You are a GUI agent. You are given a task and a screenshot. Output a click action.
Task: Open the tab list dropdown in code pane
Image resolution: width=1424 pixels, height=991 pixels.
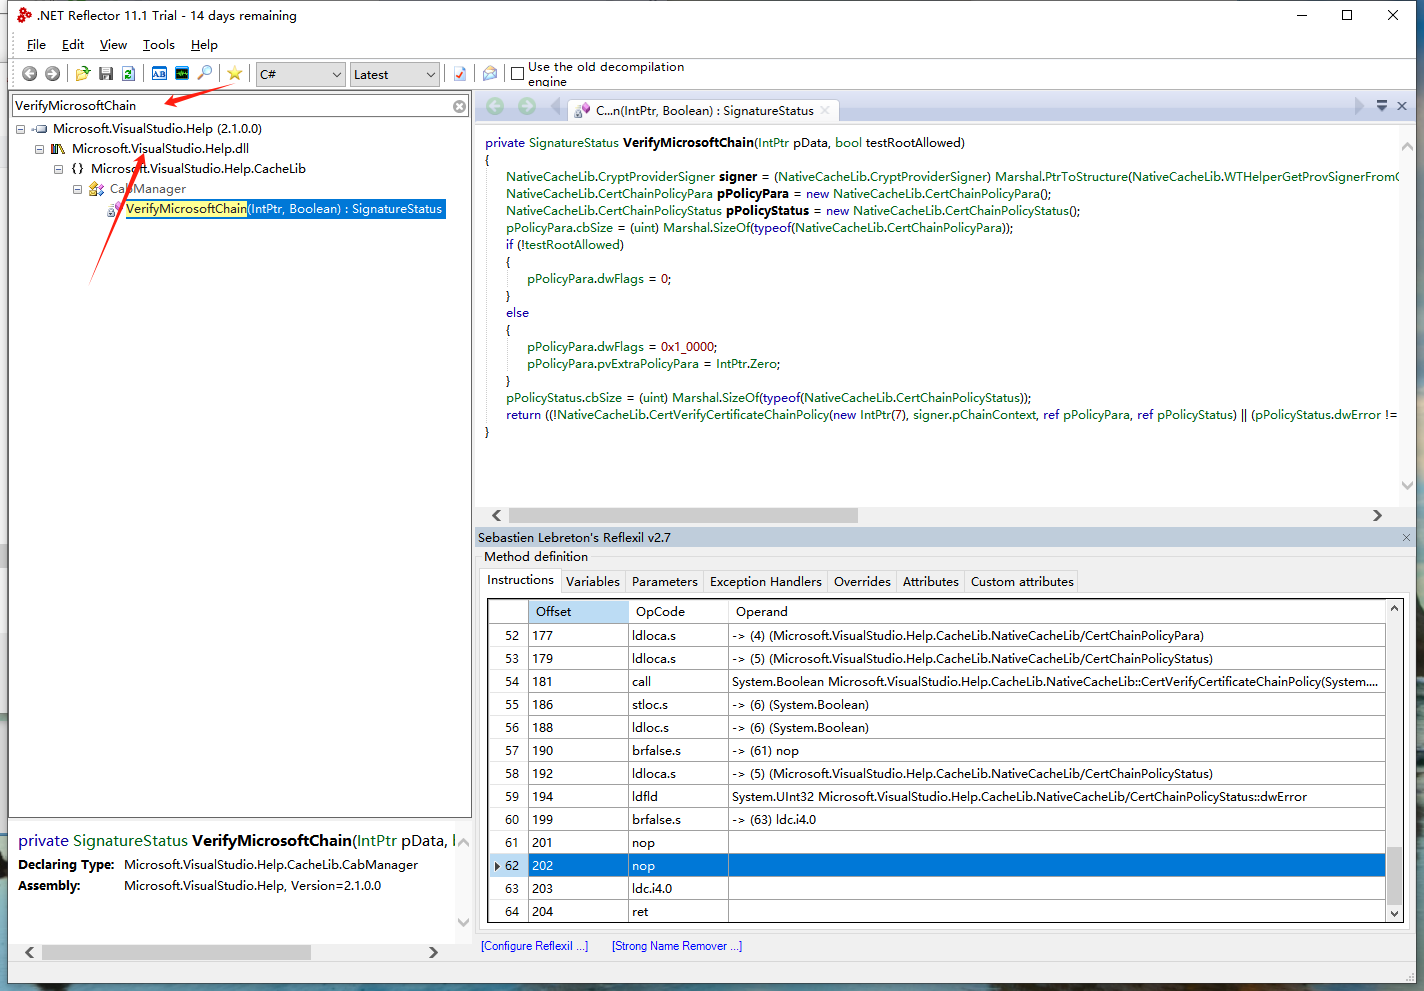coord(1381,106)
